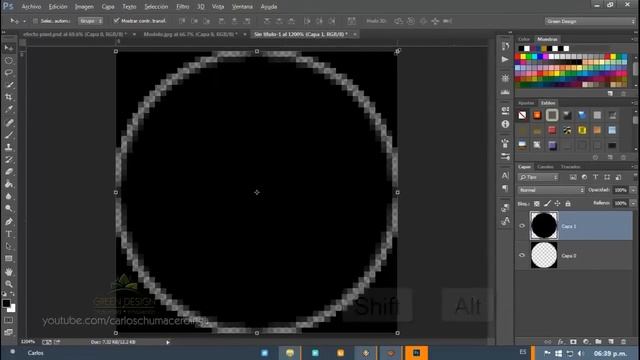Select the Path Selection tool
The image size is (640, 360).
click(9, 246)
